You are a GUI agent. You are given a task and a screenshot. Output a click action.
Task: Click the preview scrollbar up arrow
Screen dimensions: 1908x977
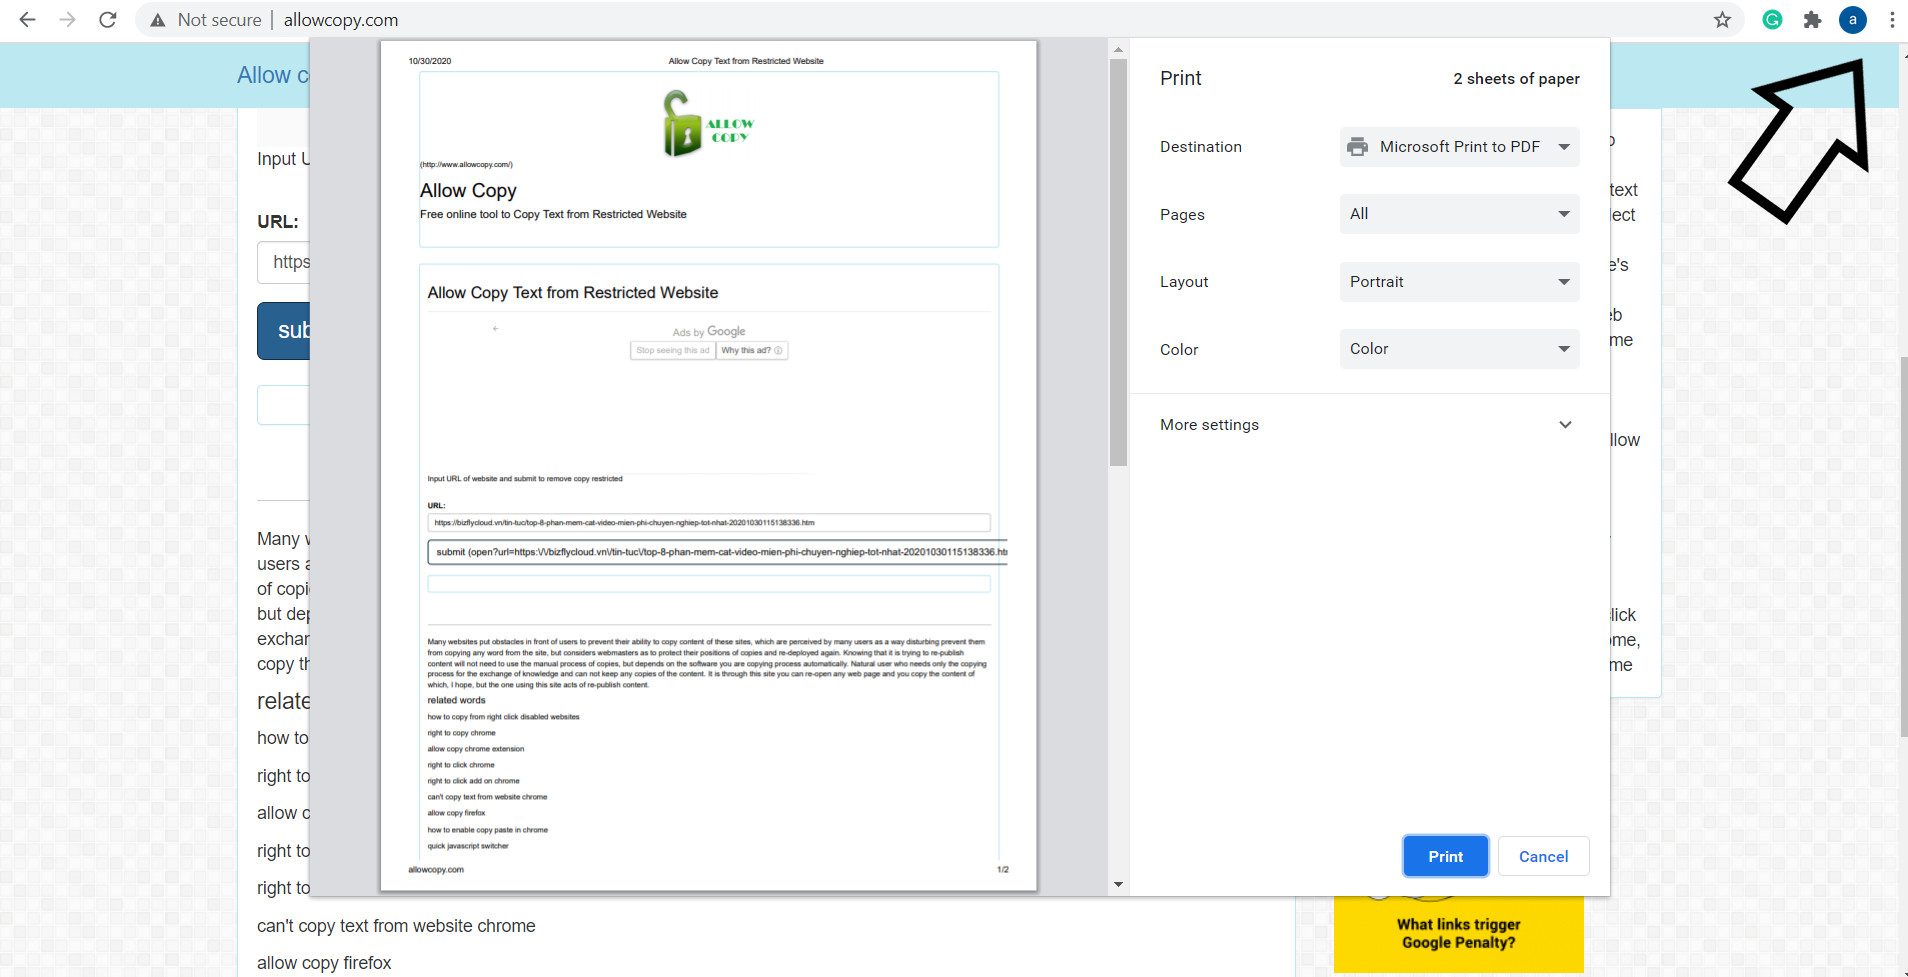coord(1118,49)
